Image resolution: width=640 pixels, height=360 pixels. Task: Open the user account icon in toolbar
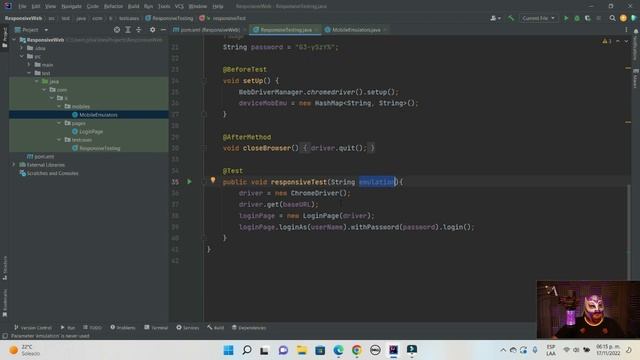pos(495,18)
